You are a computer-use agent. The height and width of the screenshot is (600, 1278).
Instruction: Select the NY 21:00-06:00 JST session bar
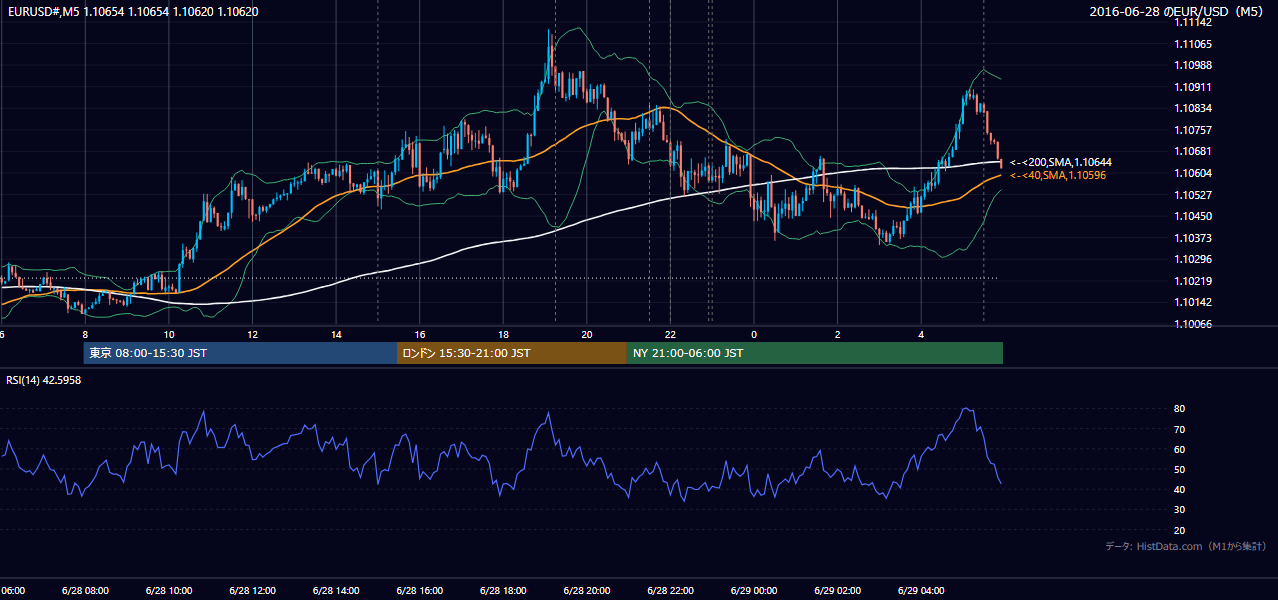point(814,353)
